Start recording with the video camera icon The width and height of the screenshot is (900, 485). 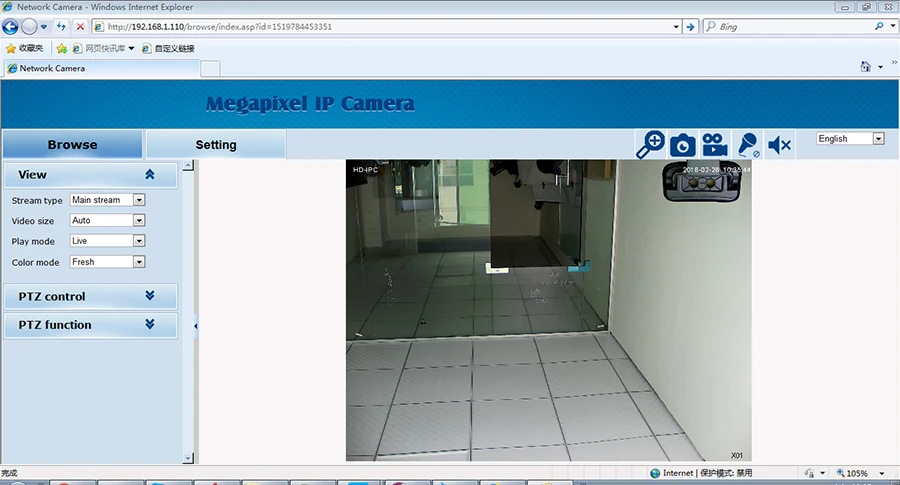pos(715,145)
